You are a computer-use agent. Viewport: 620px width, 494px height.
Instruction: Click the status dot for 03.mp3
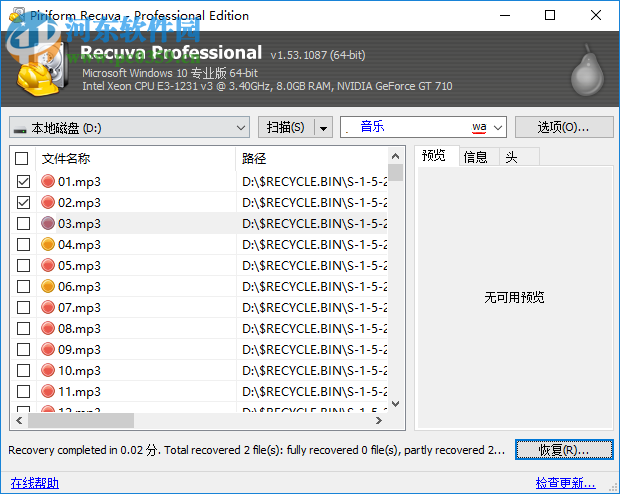(x=48, y=223)
